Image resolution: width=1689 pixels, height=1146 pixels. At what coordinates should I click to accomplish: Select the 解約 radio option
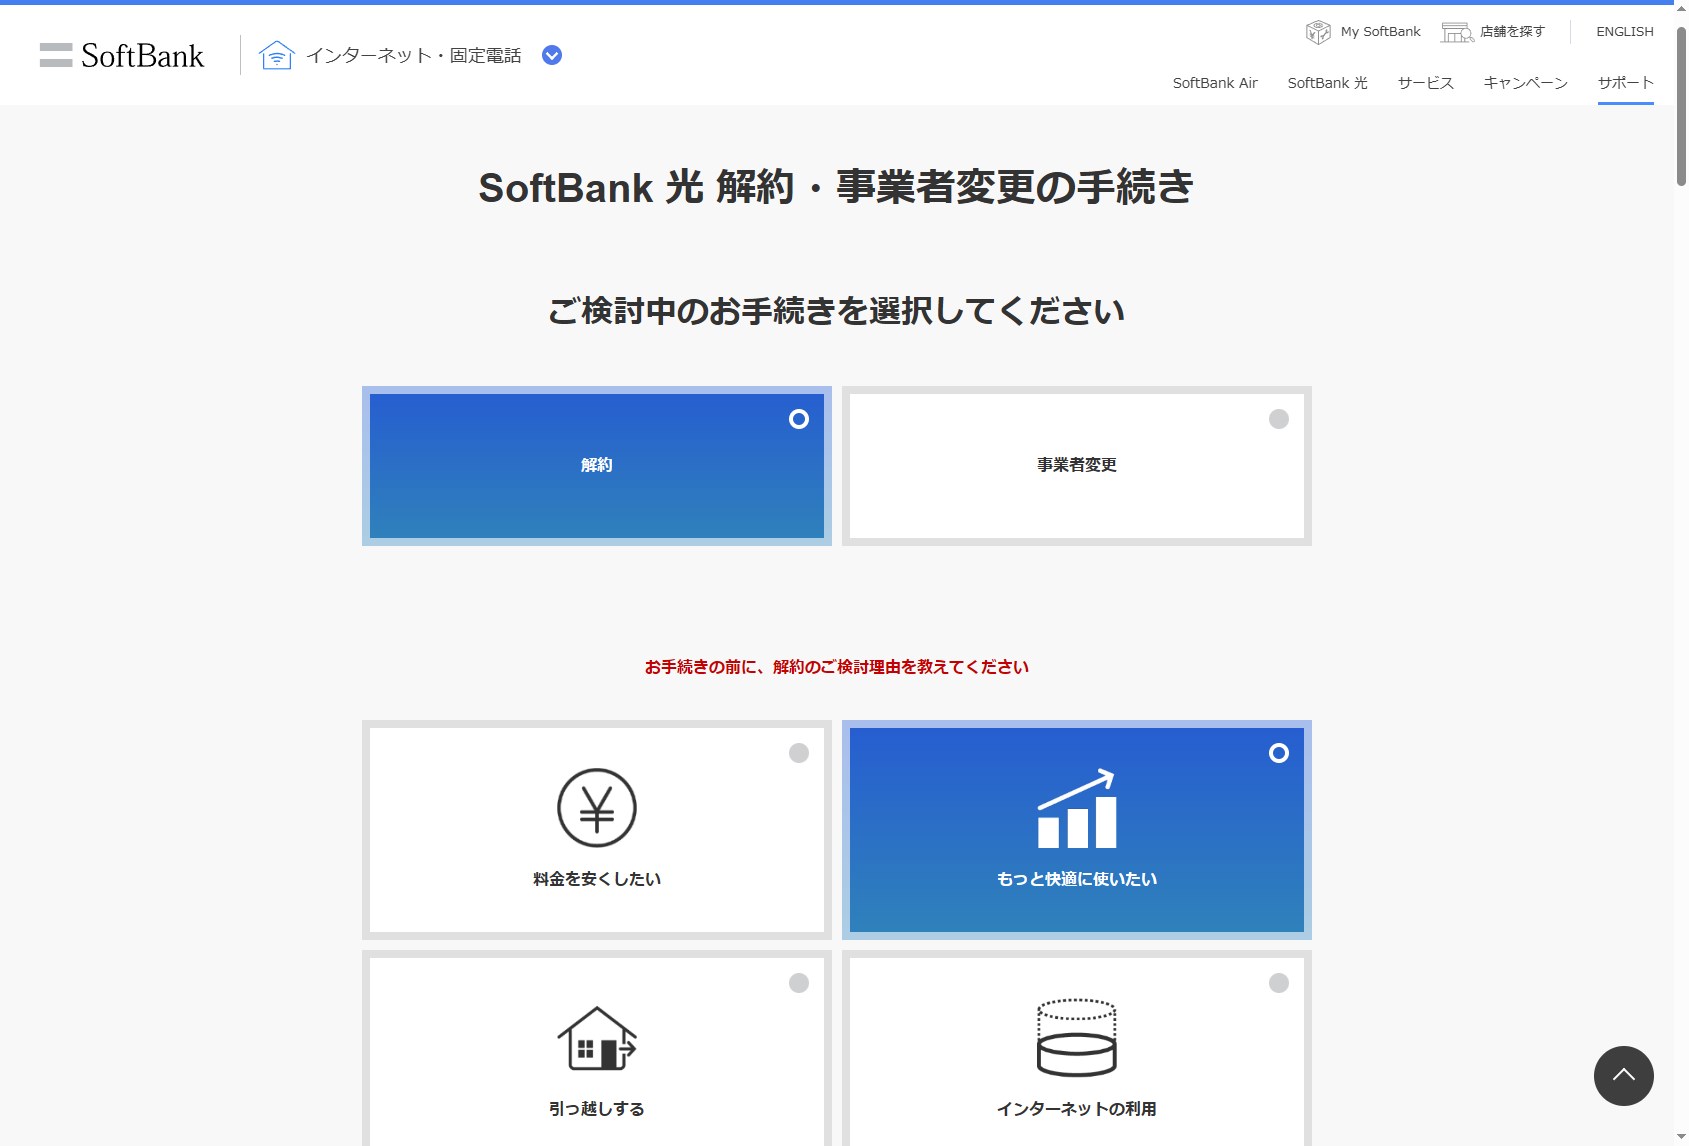[798, 419]
